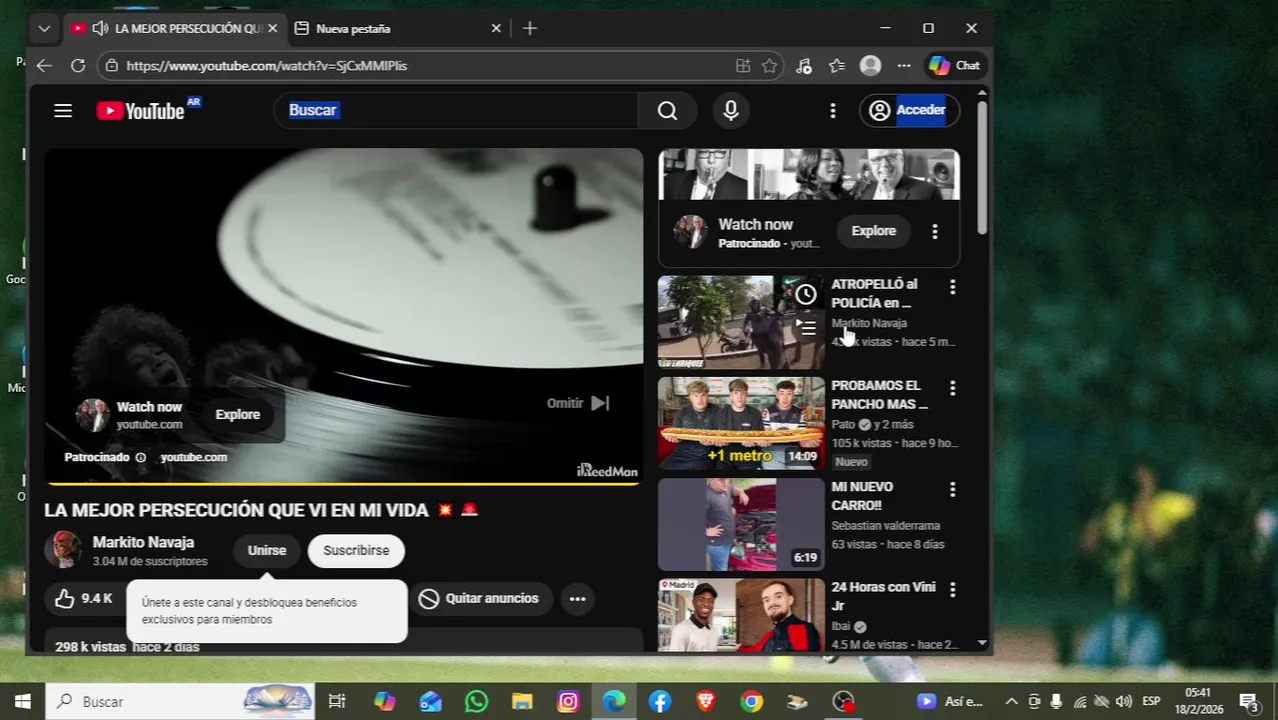This screenshot has width=1278, height=720.
Task: Open the YouTube hamburger guide menu
Action: click(63, 111)
